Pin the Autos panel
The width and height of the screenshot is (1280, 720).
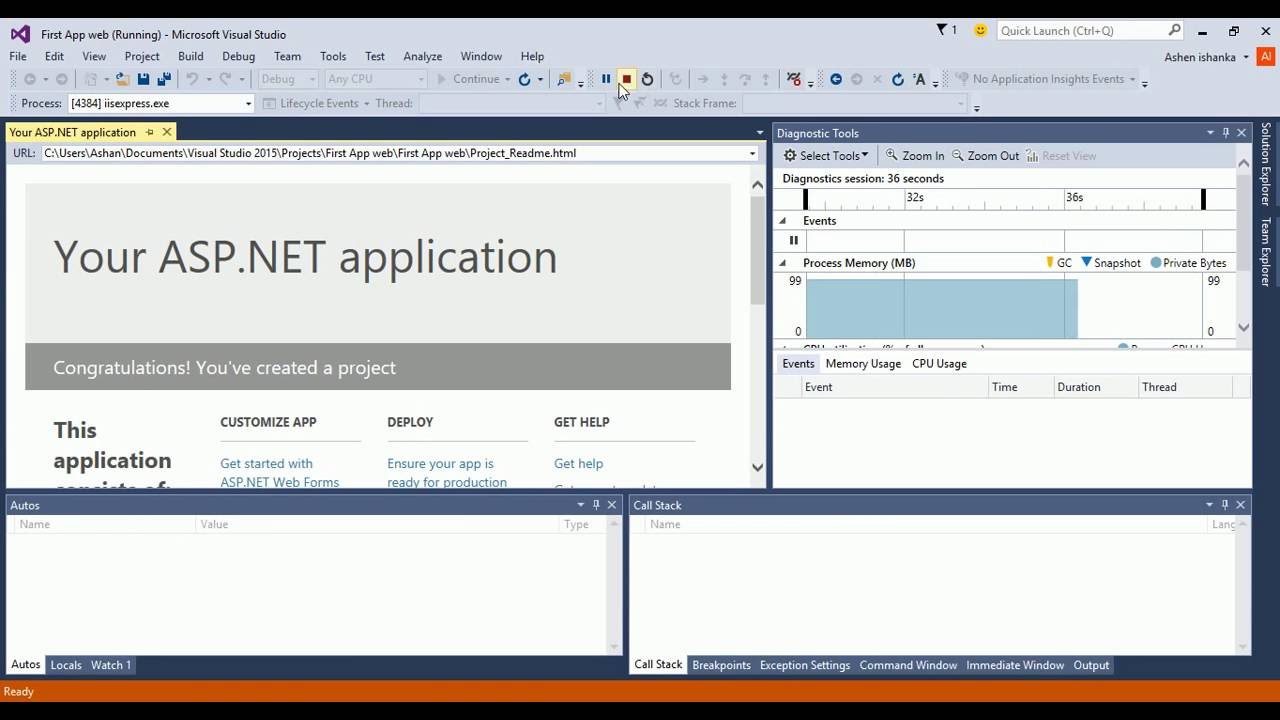(x=596, y=505)
